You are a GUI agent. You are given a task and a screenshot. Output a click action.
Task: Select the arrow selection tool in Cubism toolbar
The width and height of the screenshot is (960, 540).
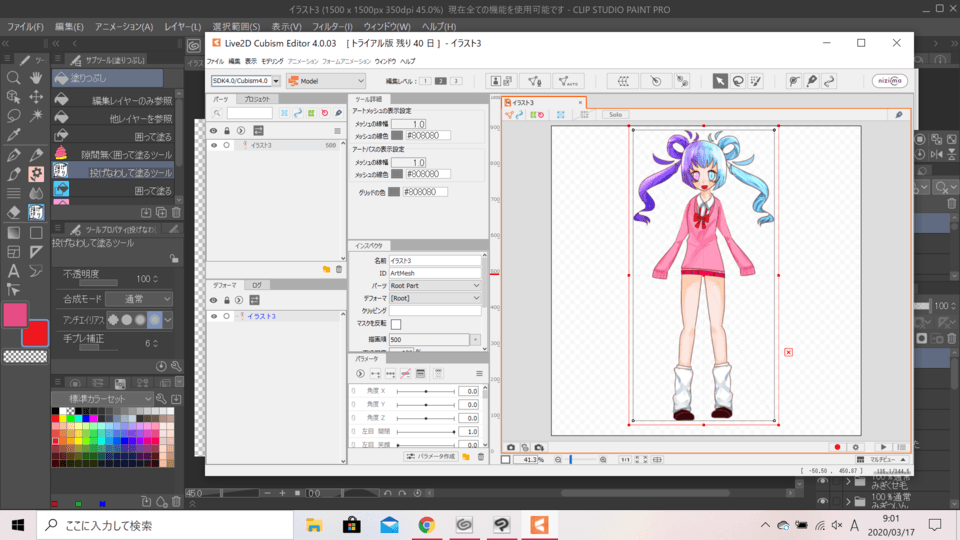pos(720,81)
